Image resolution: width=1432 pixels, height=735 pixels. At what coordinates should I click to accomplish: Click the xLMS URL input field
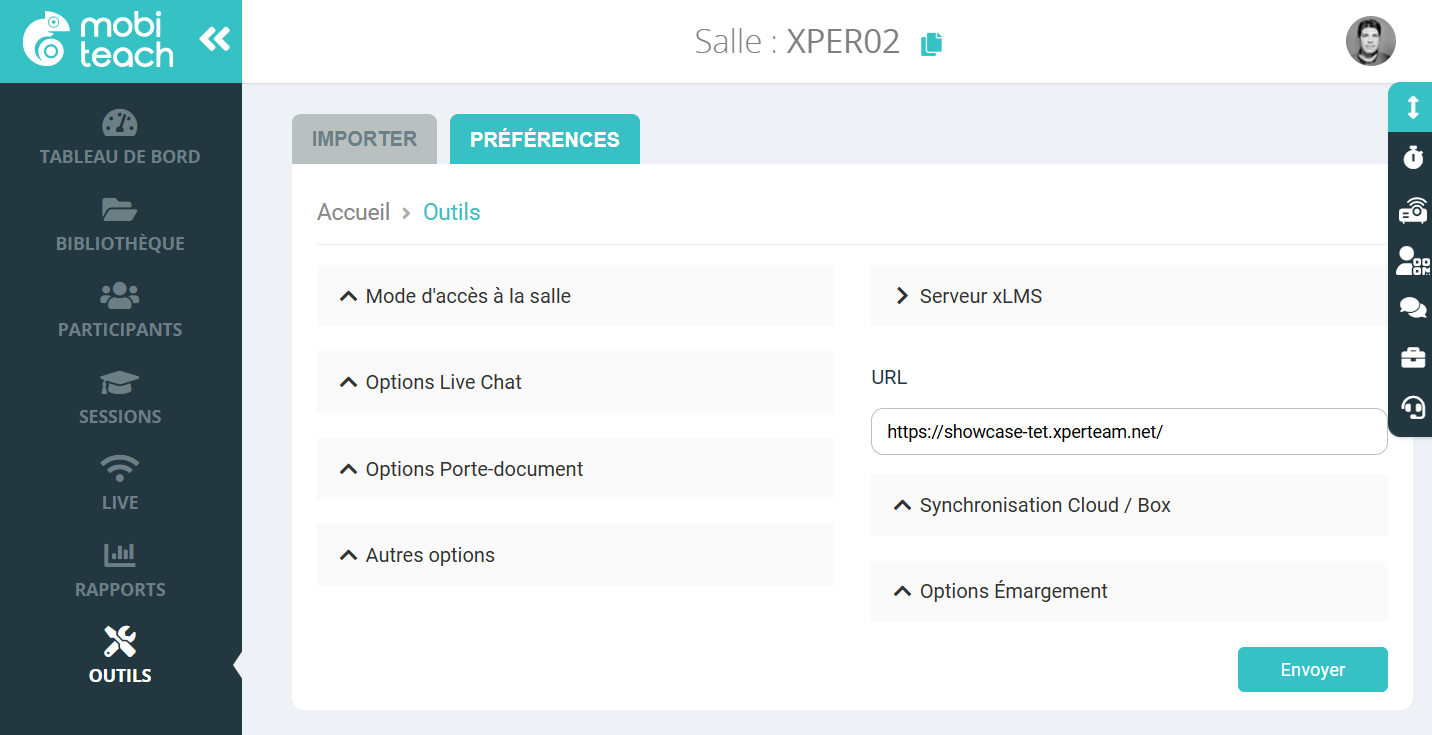pyautogui.click(x=1128, y=432)
